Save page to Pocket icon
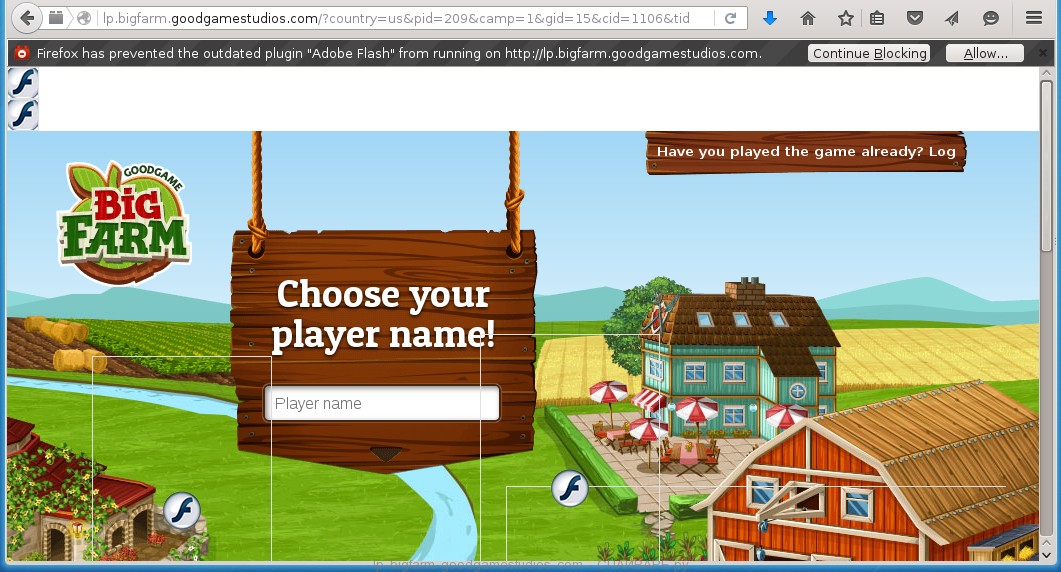The height and width of the screenshot is (572, 1061). point(915,18)
